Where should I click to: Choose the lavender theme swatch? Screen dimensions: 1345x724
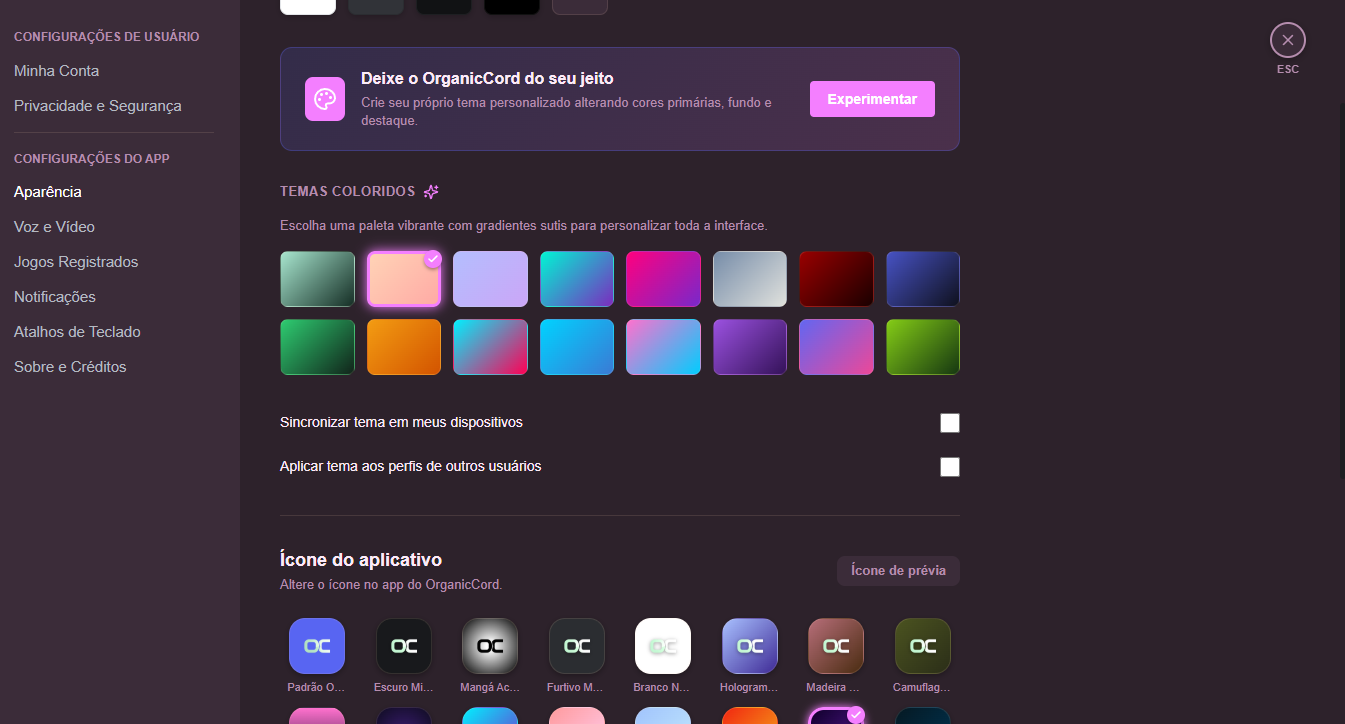tap(490, 279)
